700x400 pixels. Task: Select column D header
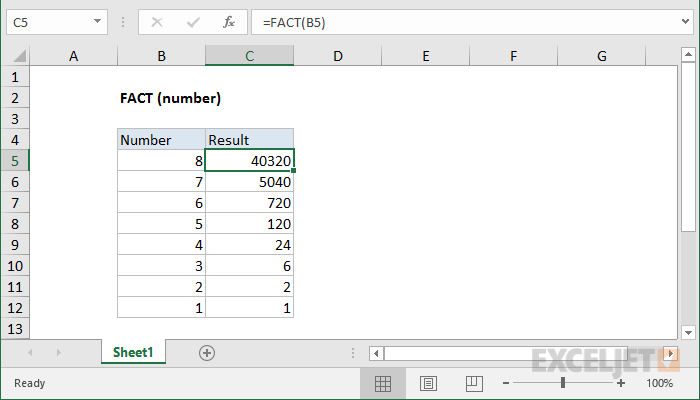pyautogui.click(x=338, y=56)
